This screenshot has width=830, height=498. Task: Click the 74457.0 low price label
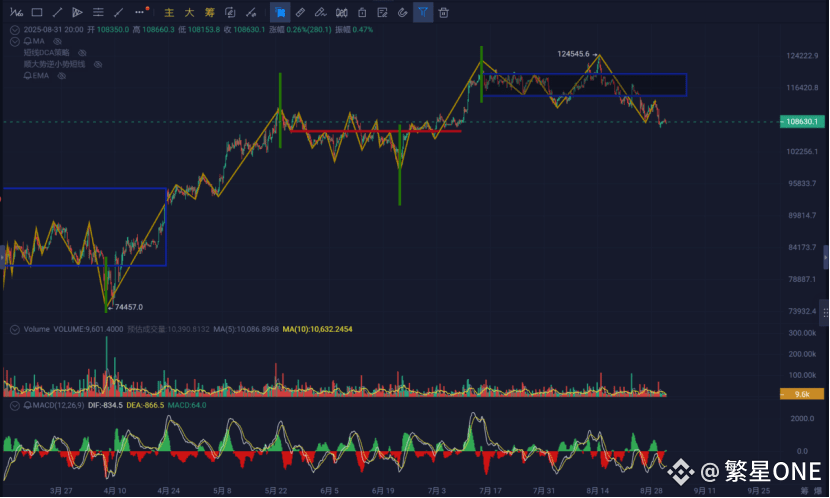(129, 307)
